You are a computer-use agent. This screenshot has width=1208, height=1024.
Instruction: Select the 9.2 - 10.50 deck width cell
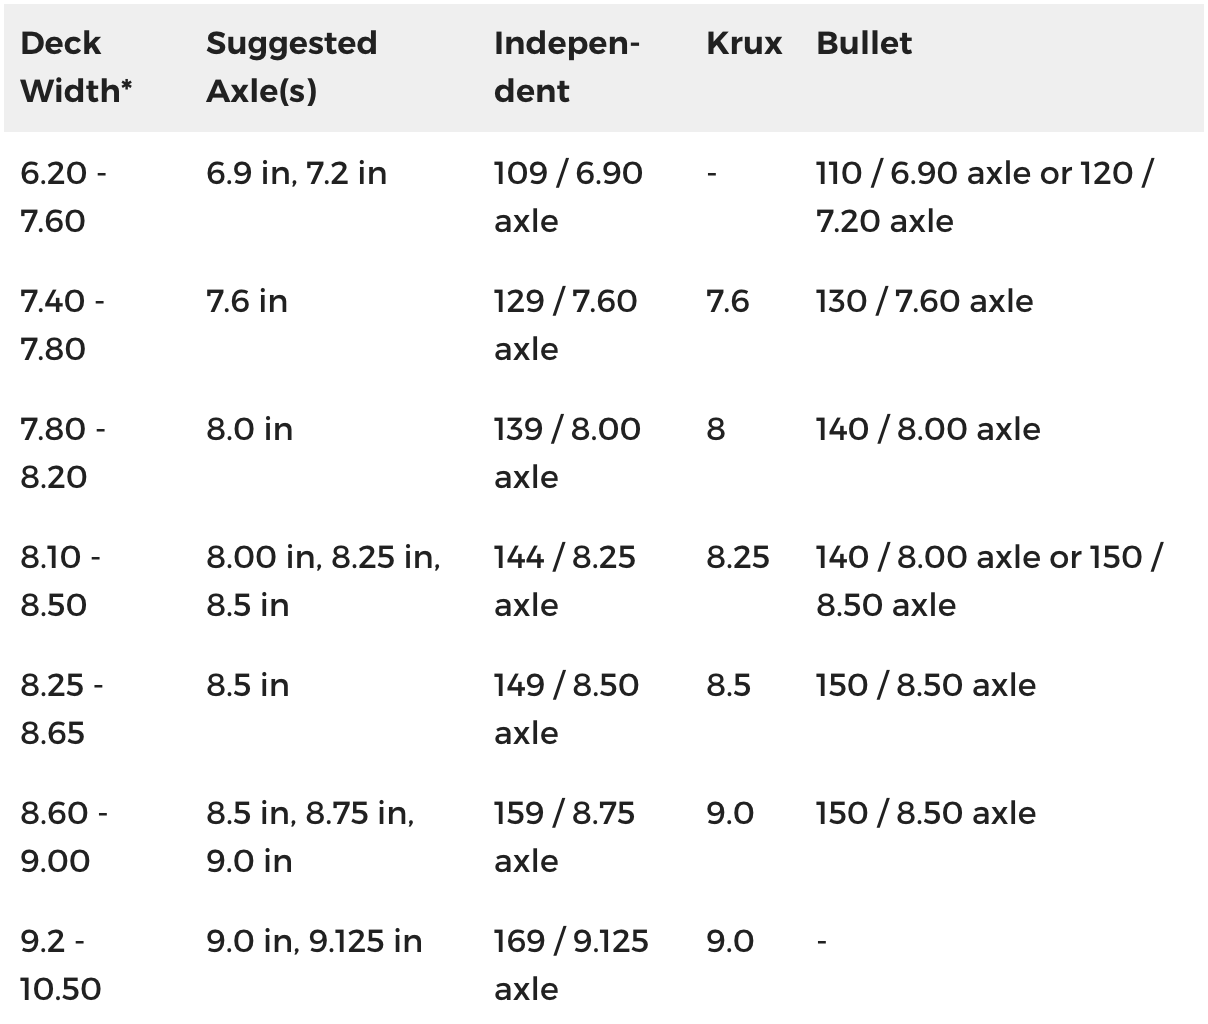[x=60, y=965]
